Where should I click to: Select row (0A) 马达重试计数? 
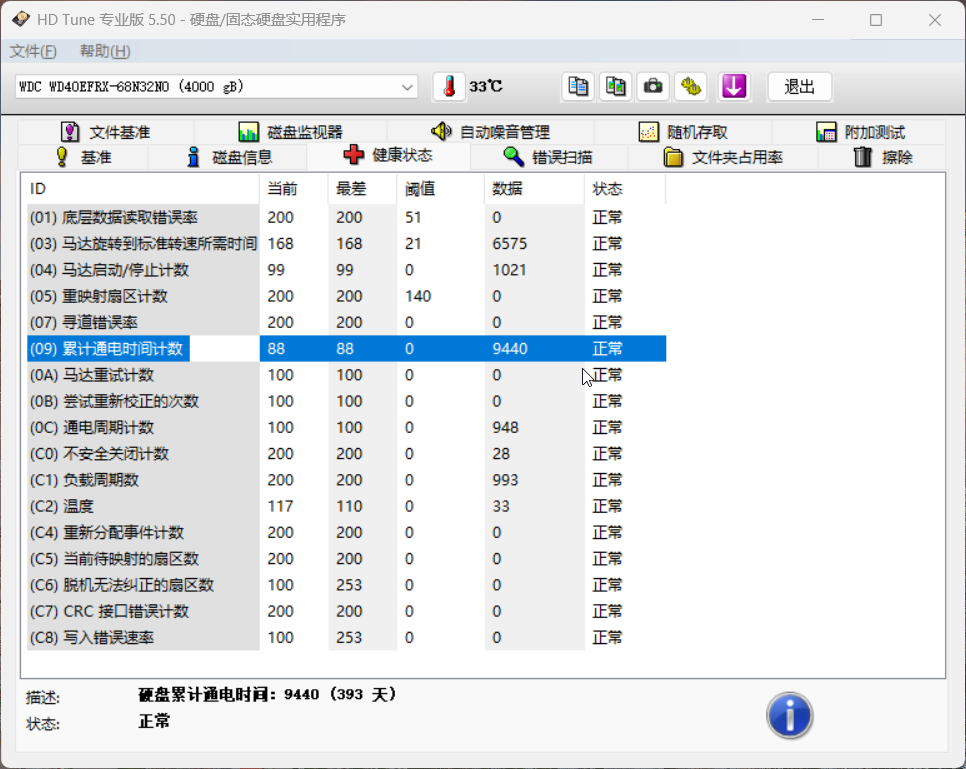pyautogui.click(x=347, y=375)
